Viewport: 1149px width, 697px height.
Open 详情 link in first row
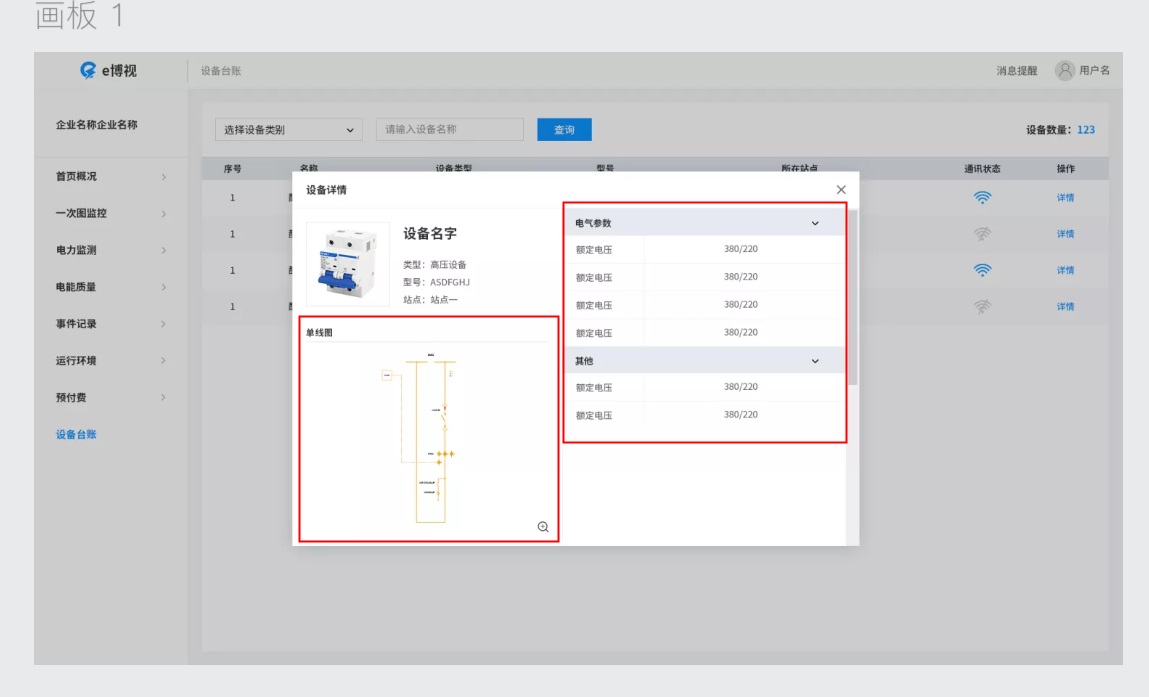1065,198
